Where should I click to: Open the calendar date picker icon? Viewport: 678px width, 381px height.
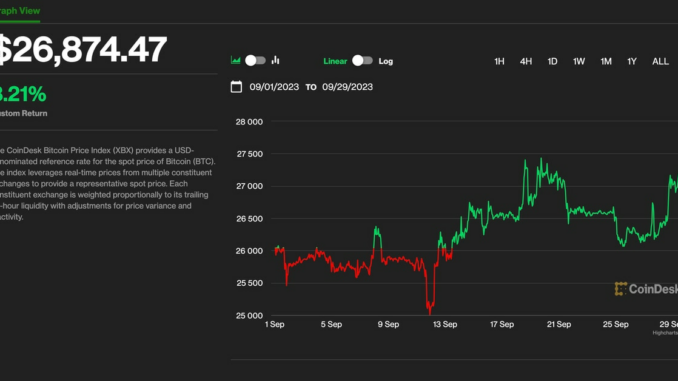pos(236,87)
